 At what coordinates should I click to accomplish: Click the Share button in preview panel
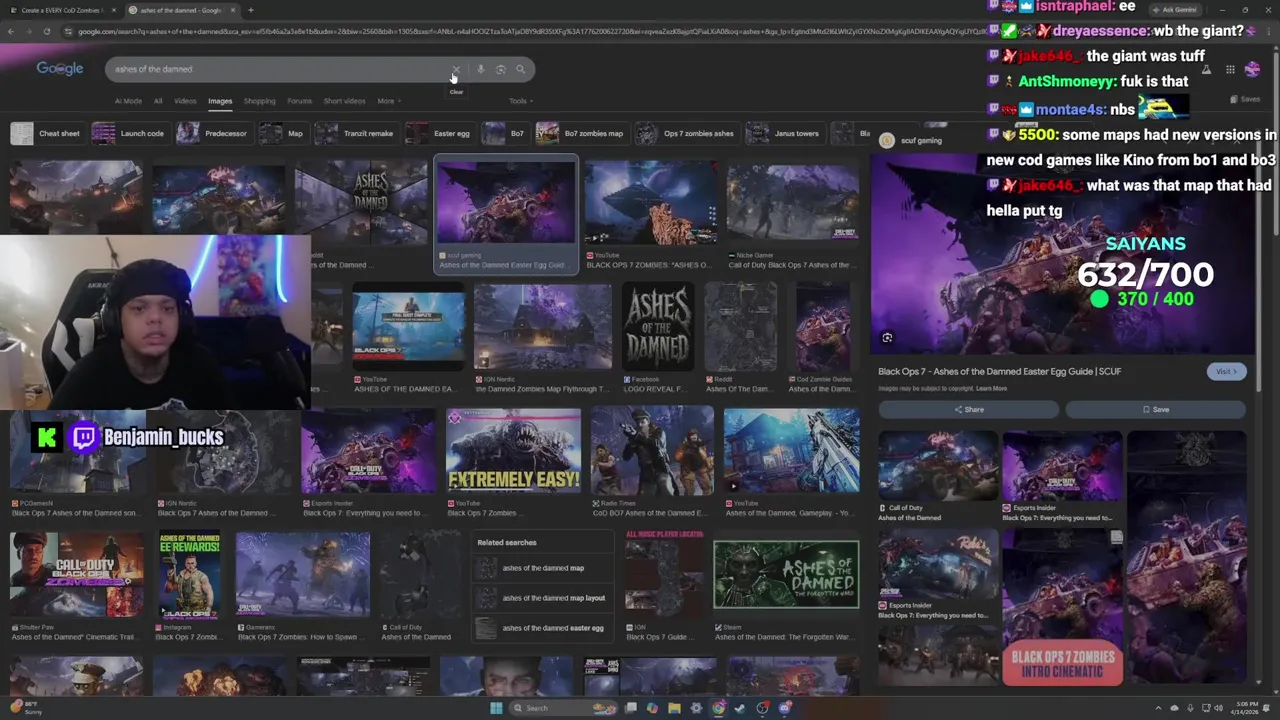click(x=969, y=409)
